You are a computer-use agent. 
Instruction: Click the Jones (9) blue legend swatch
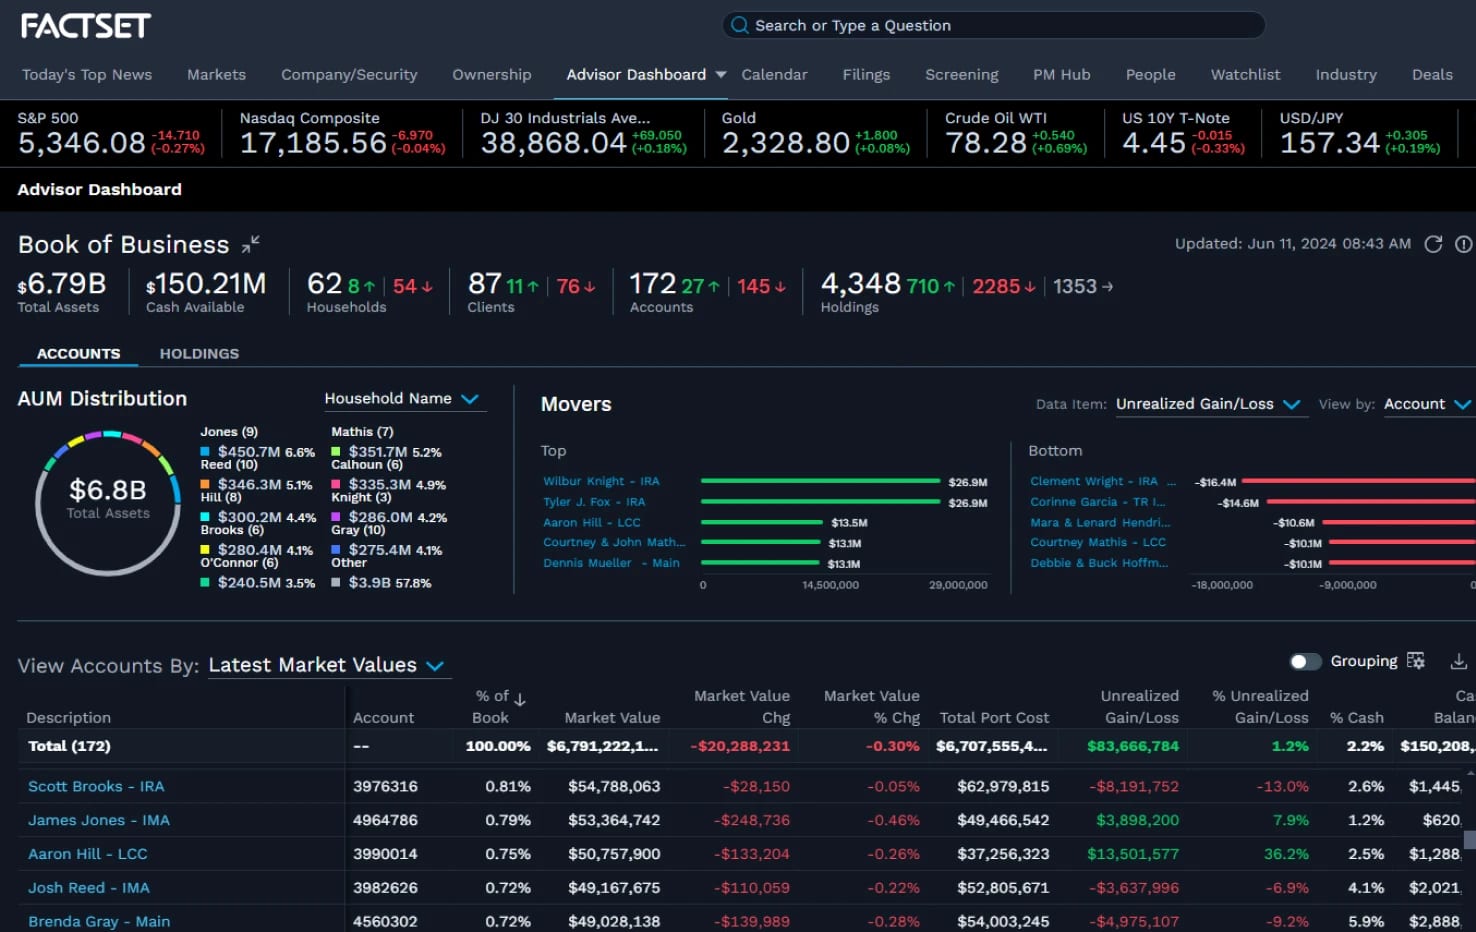point(205,452)
